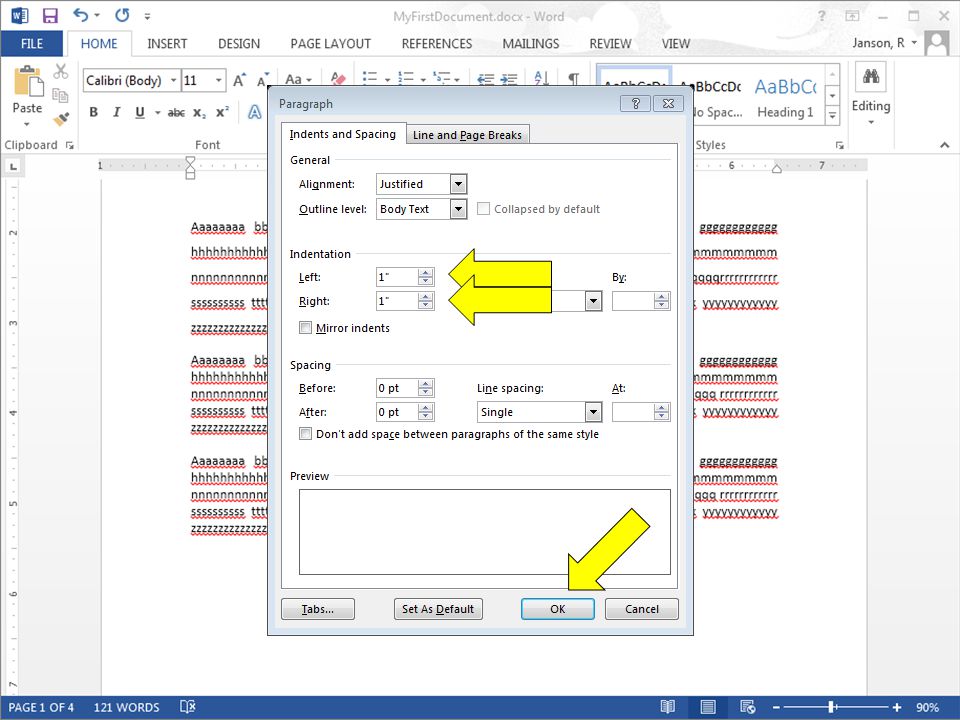Click the 121 WORDS count in status bar
Screen dimensions: 960x720
click(x=126, y=707)
